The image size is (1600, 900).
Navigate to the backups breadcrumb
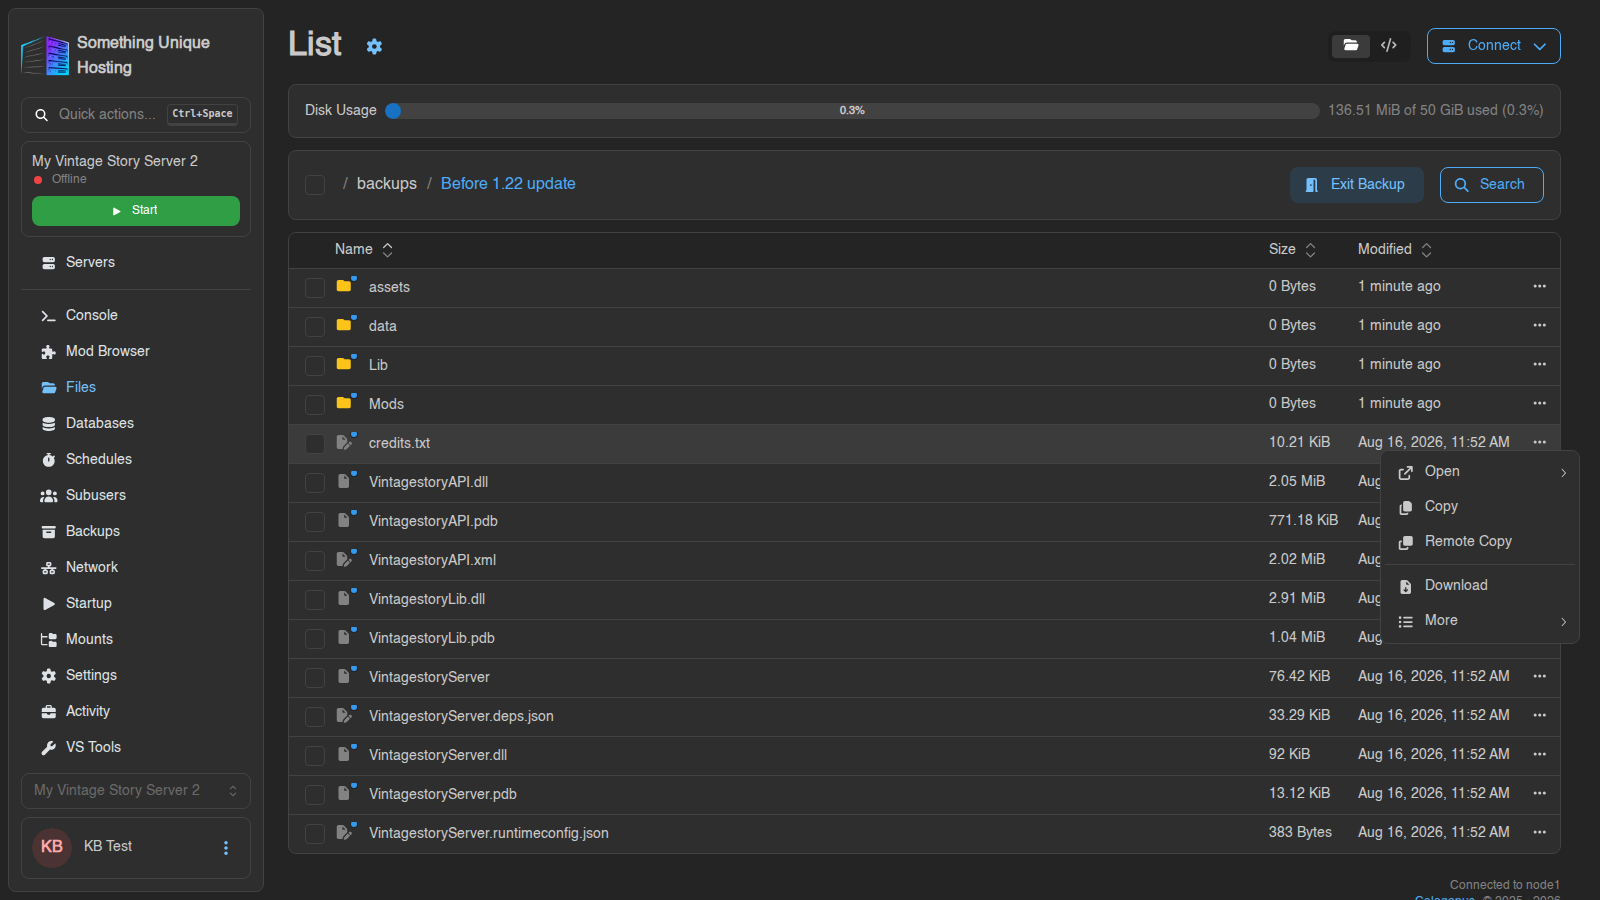coord(387,184)
